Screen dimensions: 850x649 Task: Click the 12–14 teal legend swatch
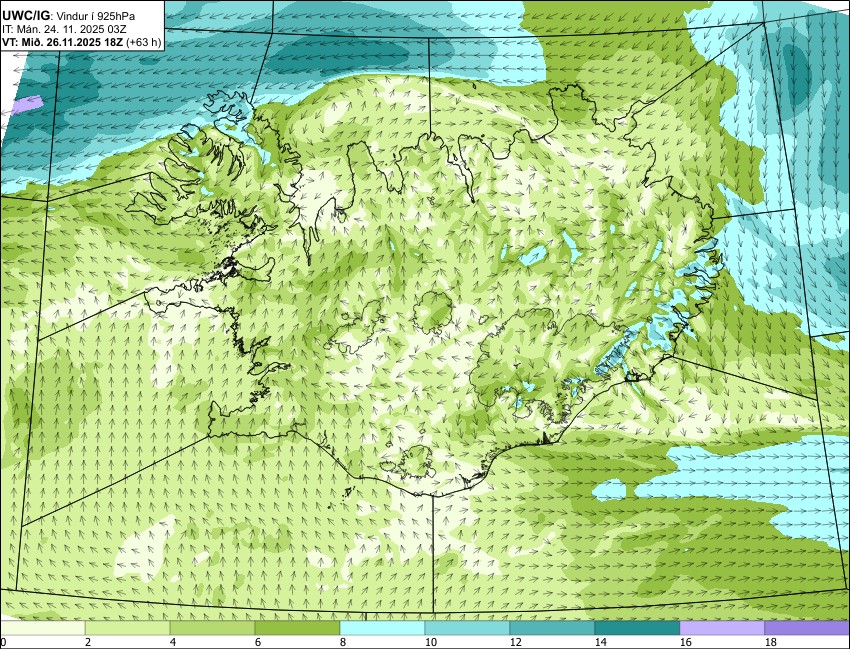[x=552, y=628]
